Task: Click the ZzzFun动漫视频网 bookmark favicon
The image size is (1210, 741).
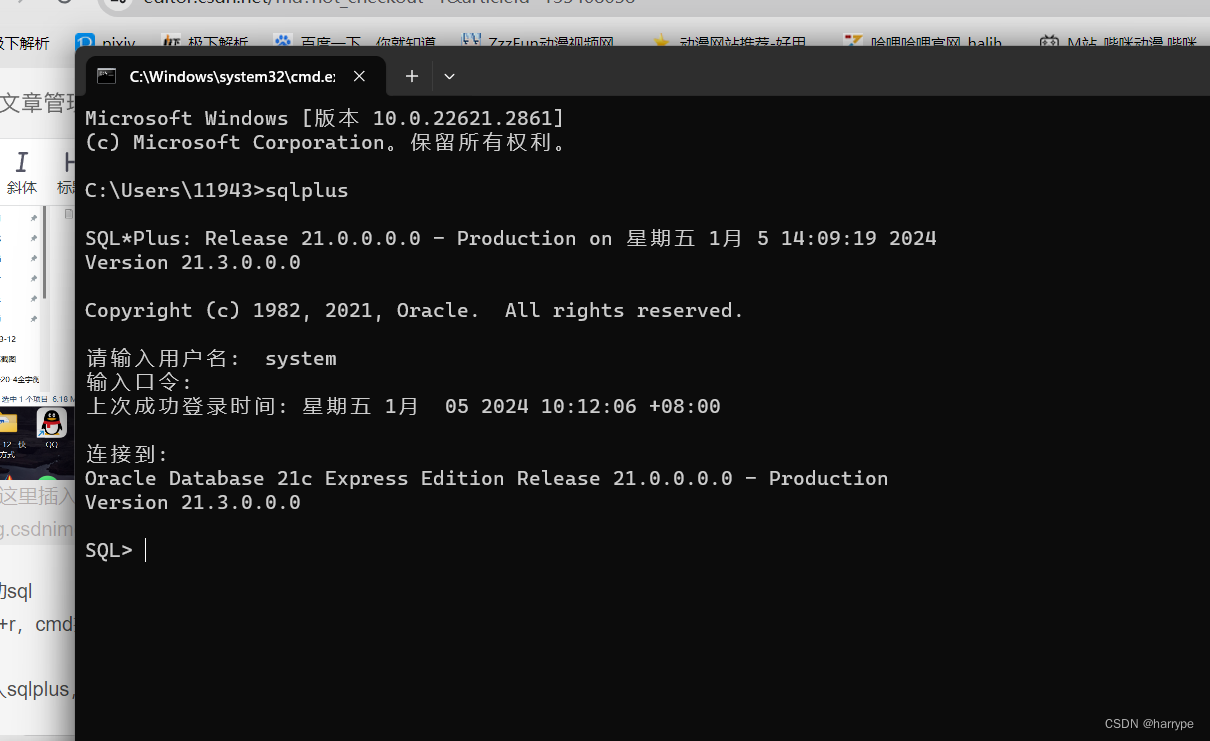Action: pyautogui.click(x=470, y=42)
